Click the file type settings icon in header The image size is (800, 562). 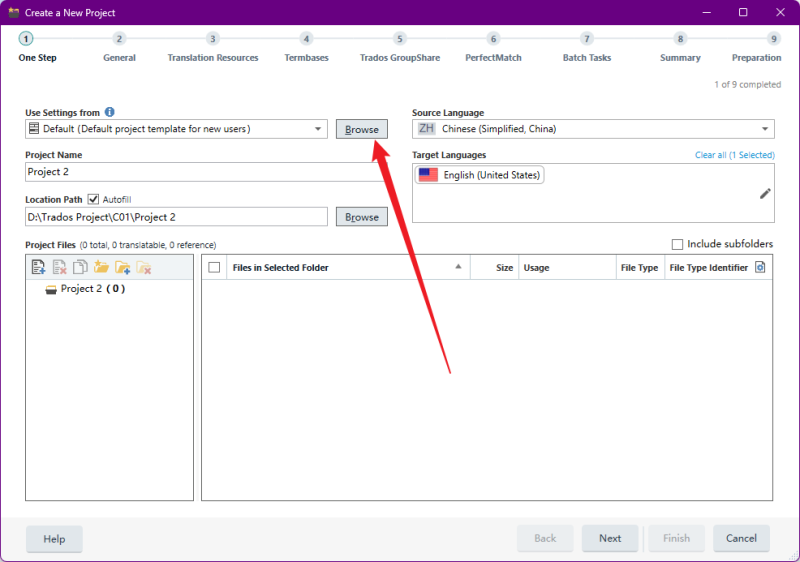pos(760,267)
